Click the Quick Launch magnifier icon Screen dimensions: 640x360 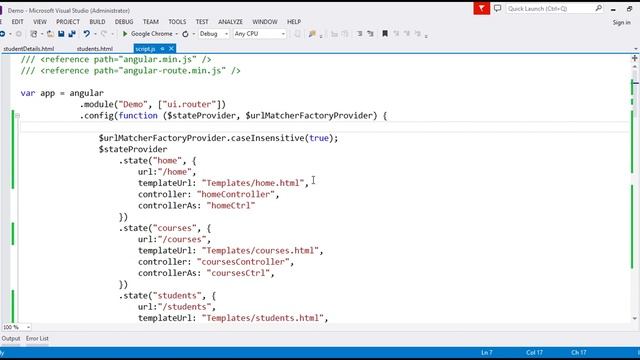pyautogui.click(x=598, y=8)
